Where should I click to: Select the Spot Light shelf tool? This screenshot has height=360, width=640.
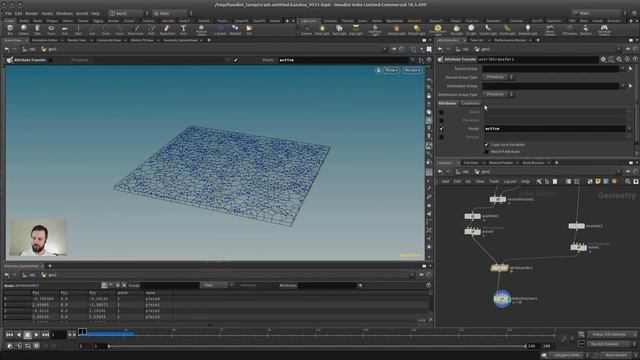(339, 29)
